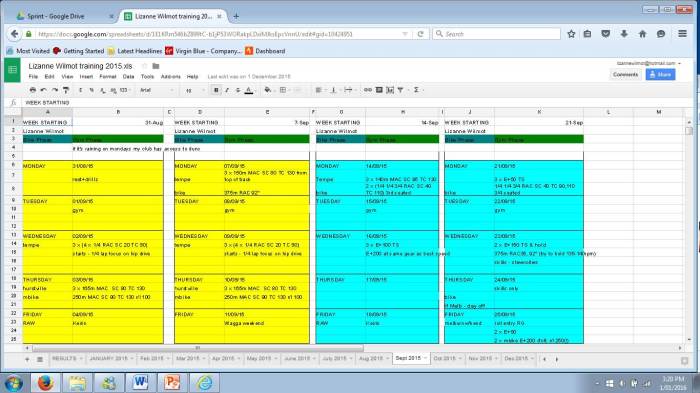Turn on the filter icon
The height and width of the screenshot is (393, 700).
[400, 90]
